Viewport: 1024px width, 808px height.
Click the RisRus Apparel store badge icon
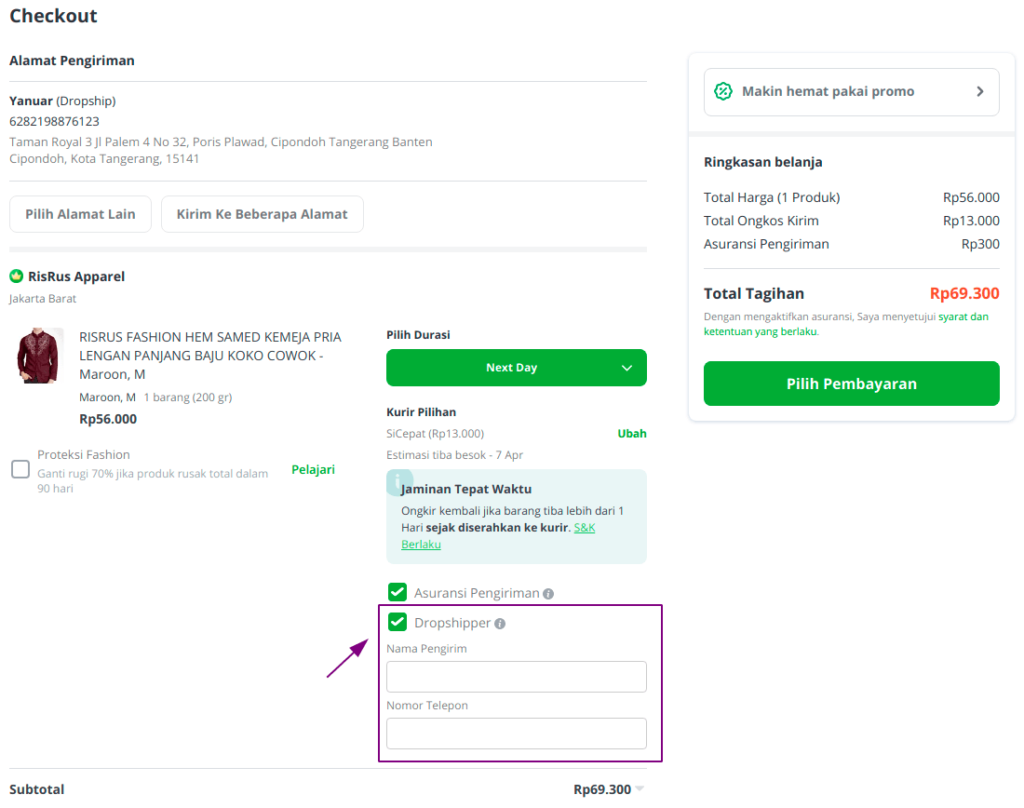[16, 276]
